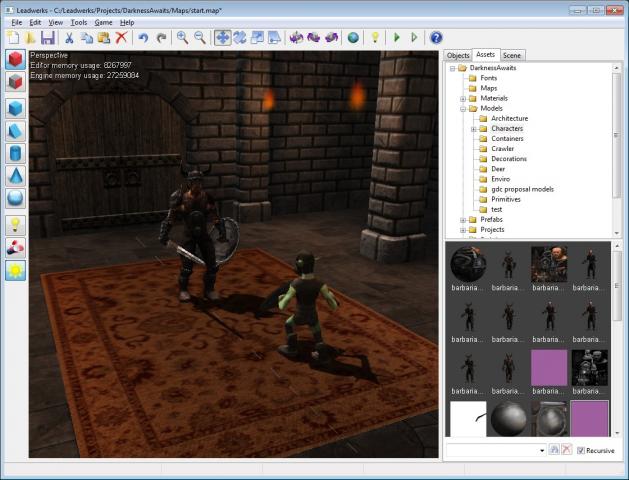The height and width of the screenshot is (480, 629).
Task: Select the Architecture folder
Action: (509, 119)
